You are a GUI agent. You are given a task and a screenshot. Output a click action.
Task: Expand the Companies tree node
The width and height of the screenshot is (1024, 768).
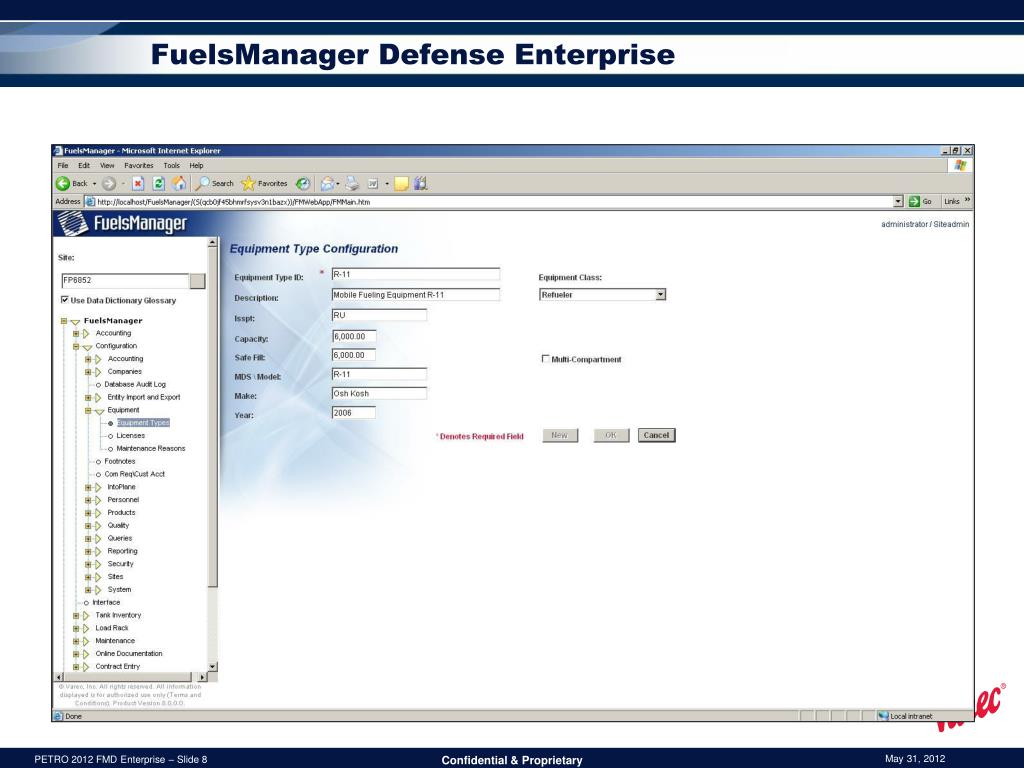point(88,372)
